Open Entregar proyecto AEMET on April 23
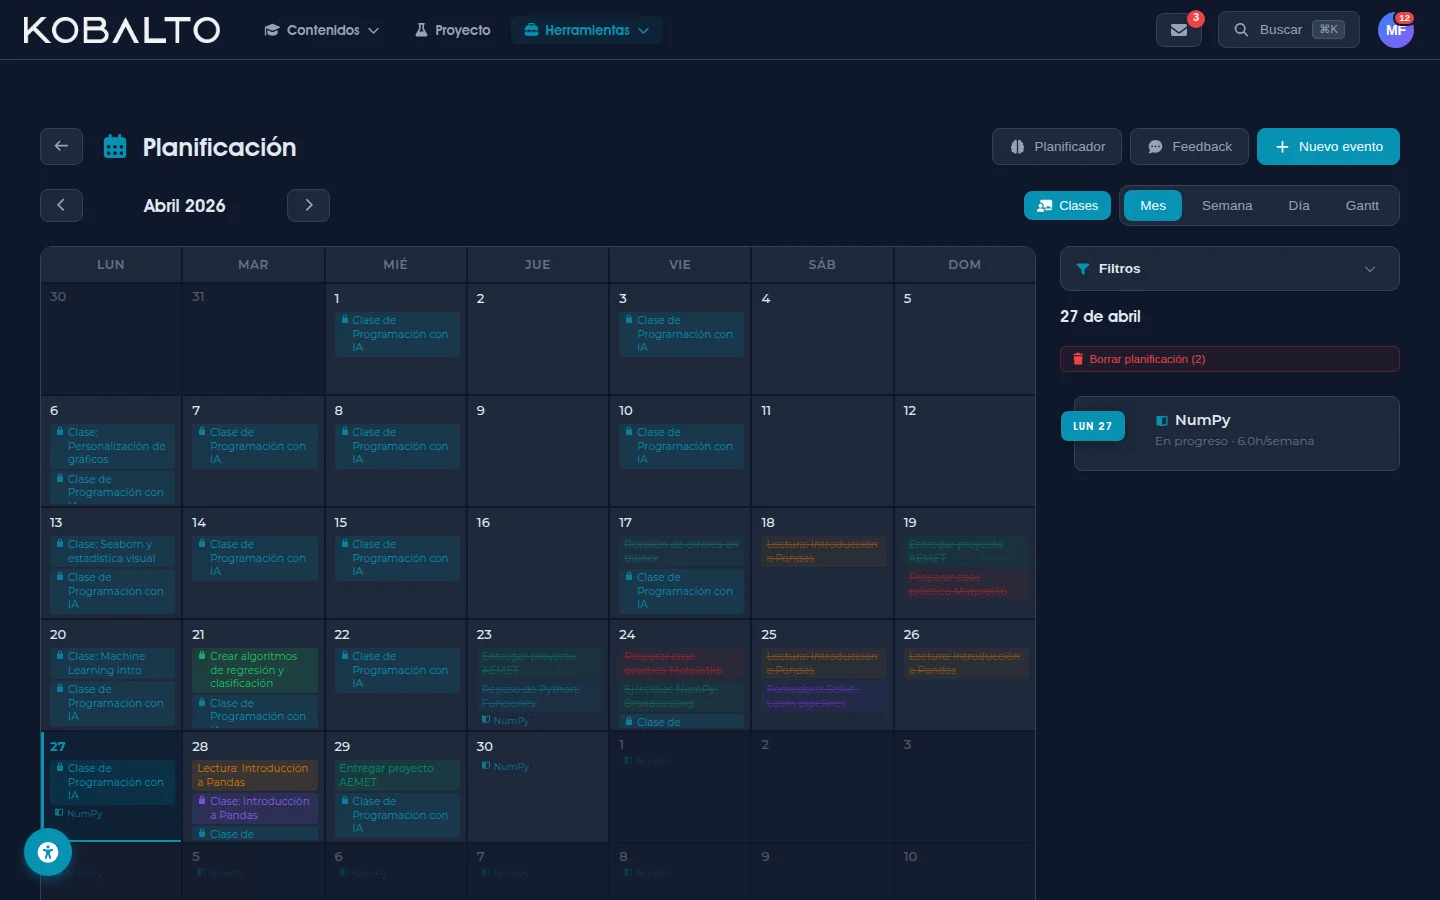1440x900 pixels. pos(540,664)
